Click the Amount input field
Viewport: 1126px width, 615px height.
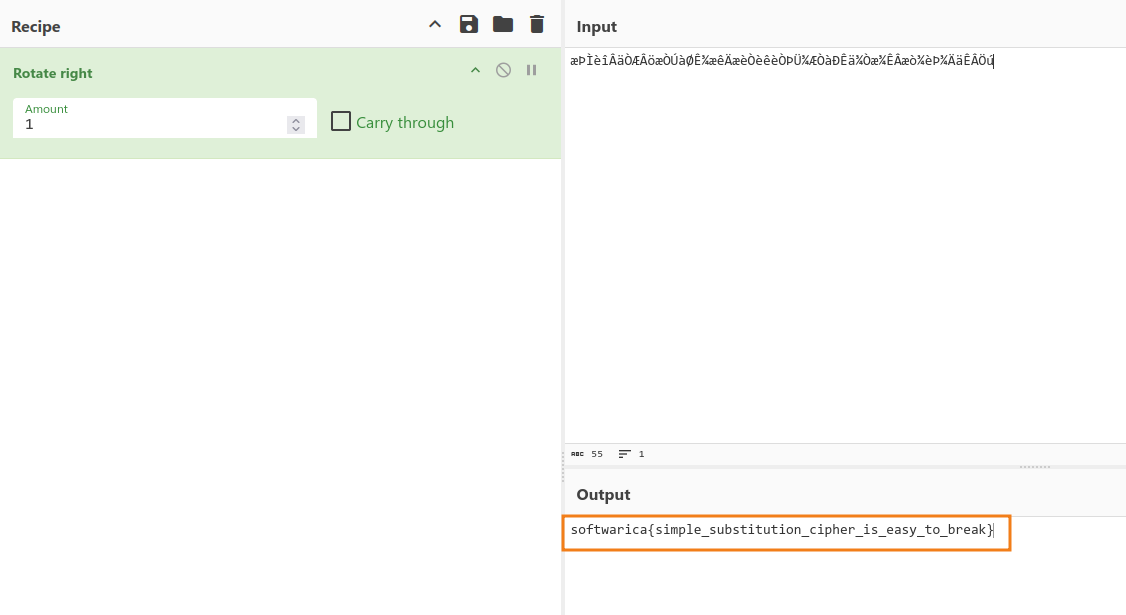[150, 125]
